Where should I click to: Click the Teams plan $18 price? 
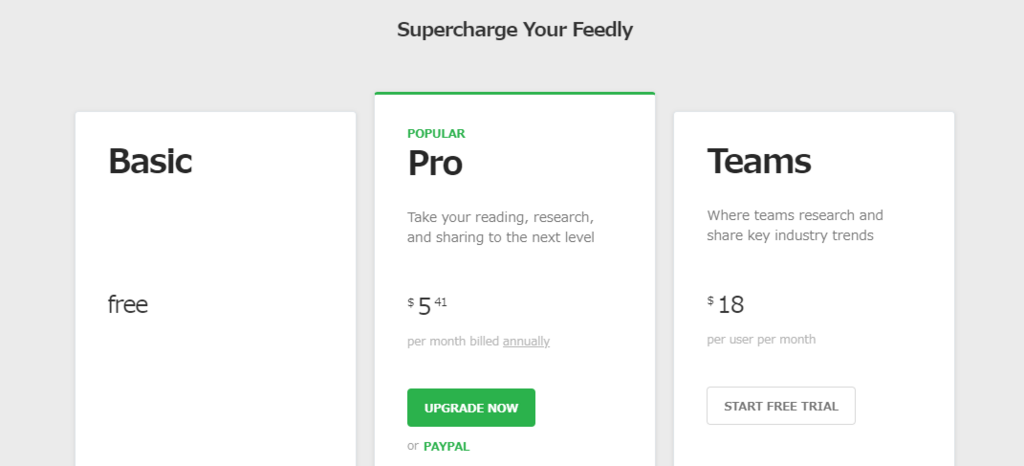pos(730,305)
